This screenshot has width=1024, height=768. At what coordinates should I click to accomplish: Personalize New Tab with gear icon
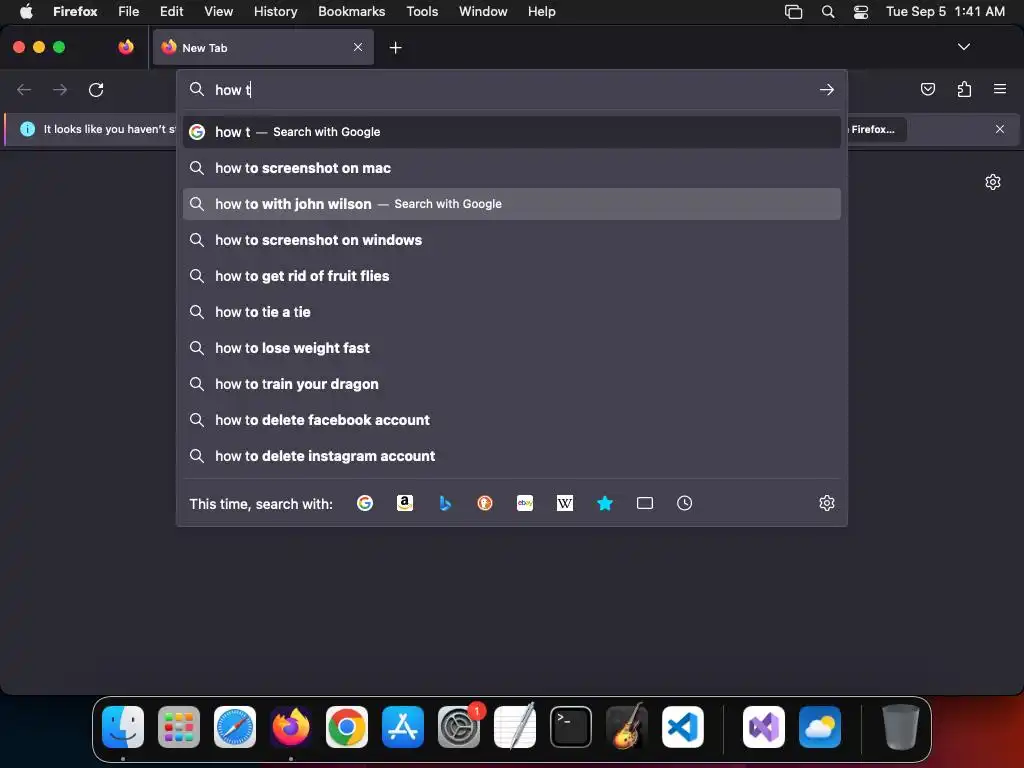tap(993, 182)
